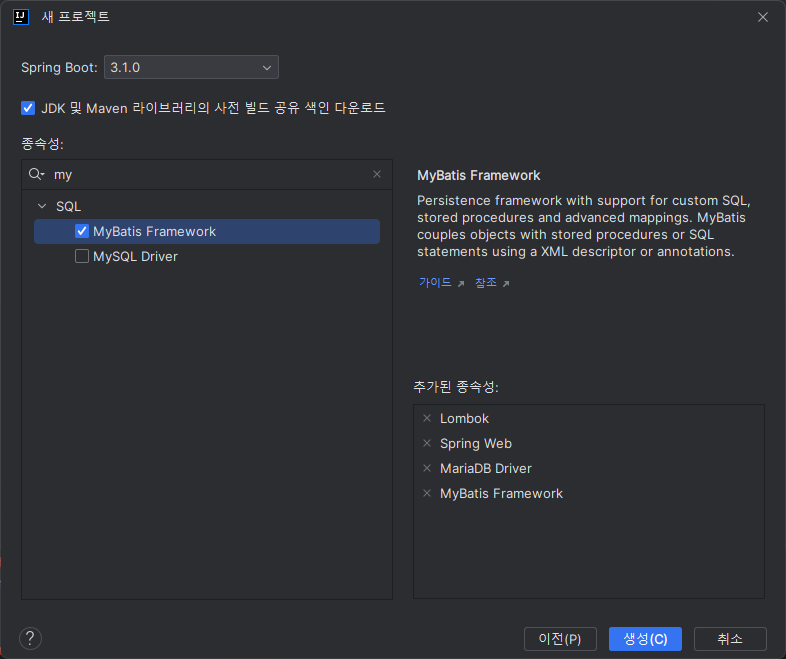Click the IntelliJ IDEA logo icon

click(21, 17)
